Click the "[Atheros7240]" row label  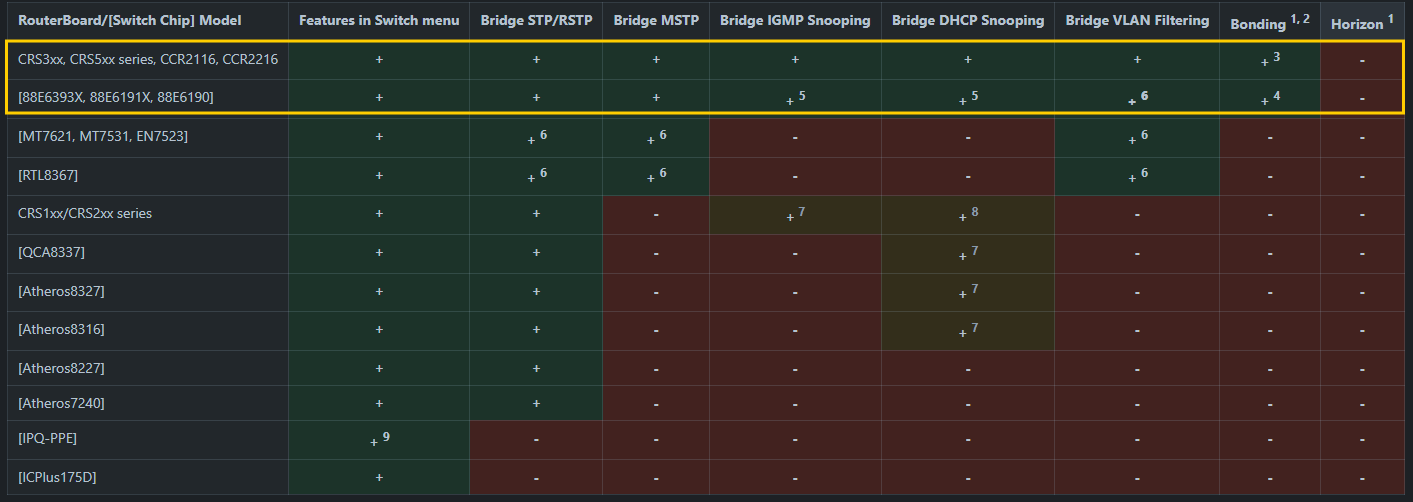click(x=61, y=404)
